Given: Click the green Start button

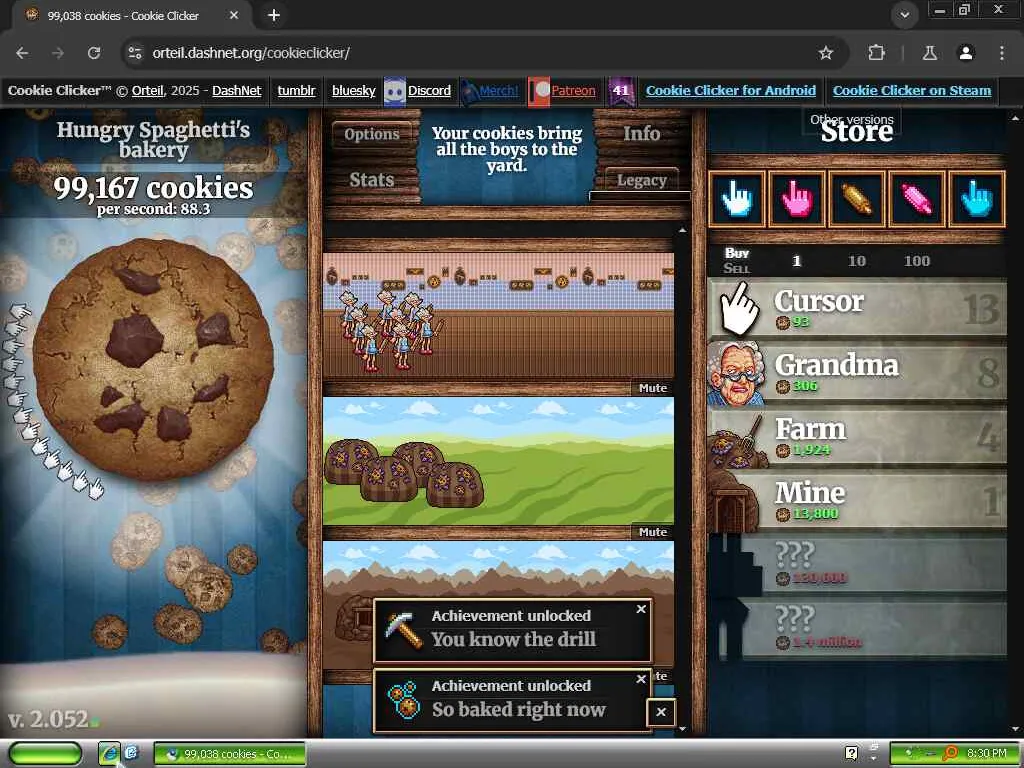Looking at the screenshot, I should click(x=45, y=754).
